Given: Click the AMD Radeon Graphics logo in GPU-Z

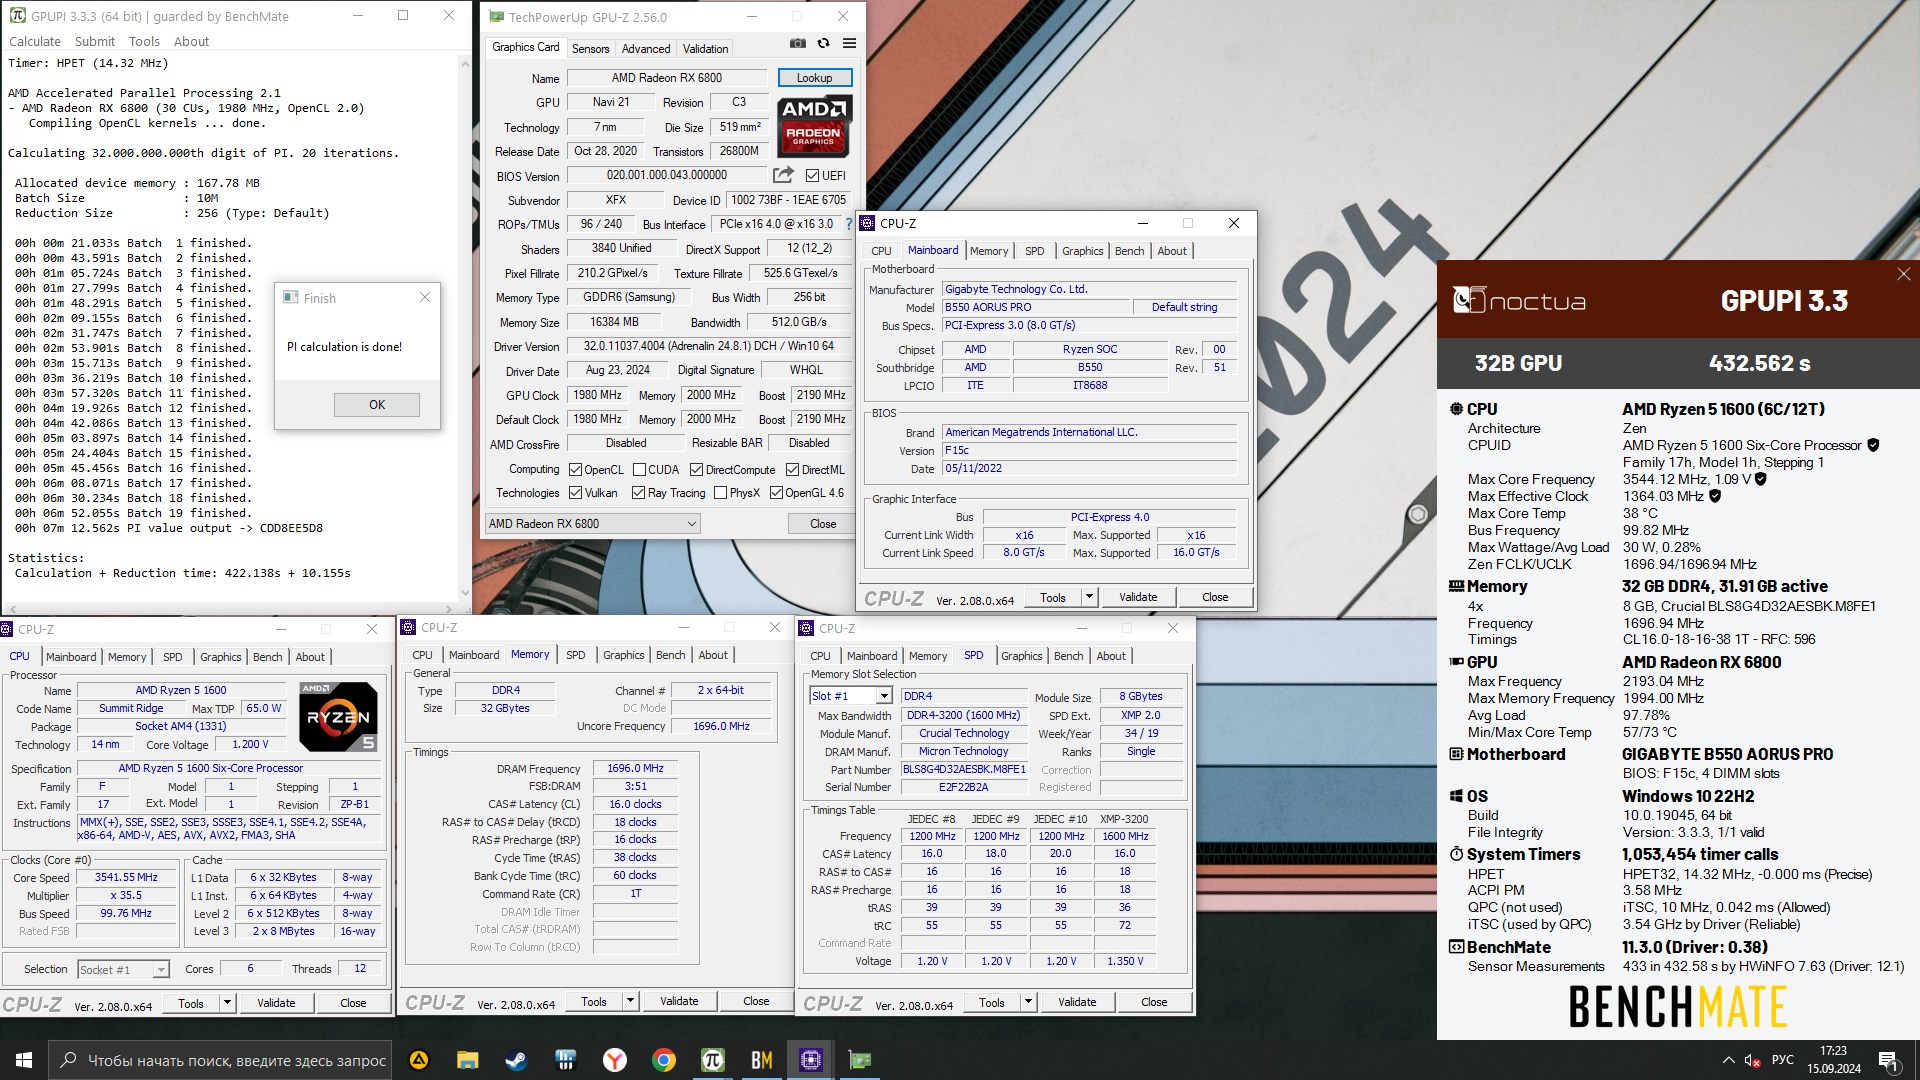Looking at the screenshot, I should coord(814,126).
